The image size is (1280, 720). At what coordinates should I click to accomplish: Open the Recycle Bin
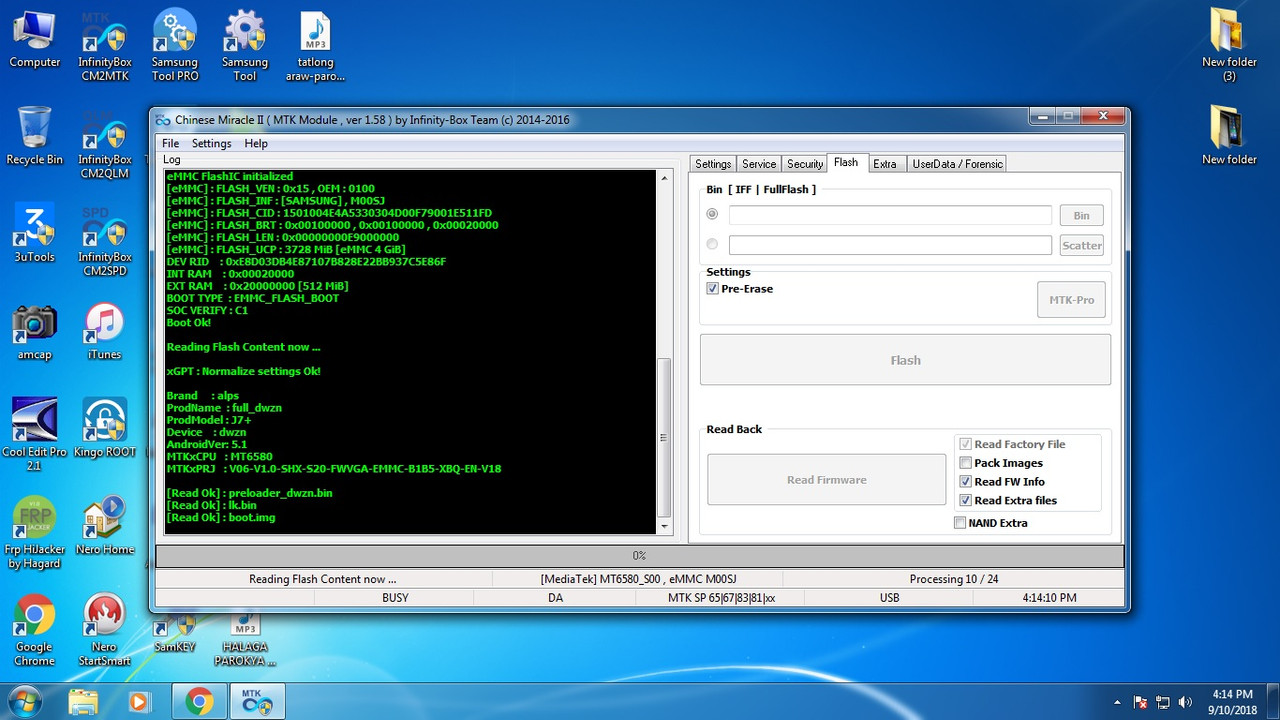click(x=35, y=136)
